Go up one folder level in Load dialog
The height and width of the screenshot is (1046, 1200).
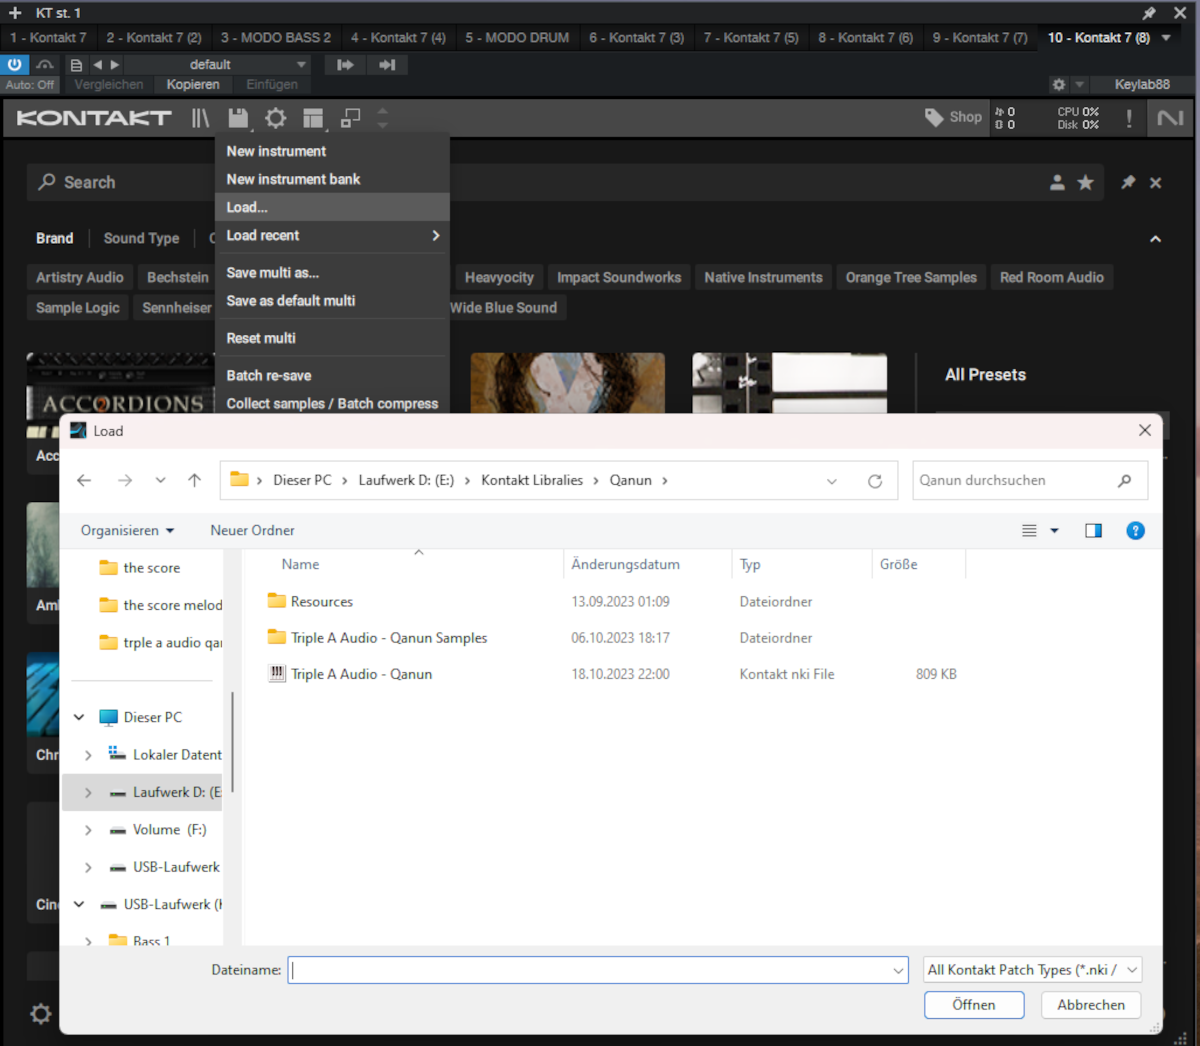(x=195, y=481)
